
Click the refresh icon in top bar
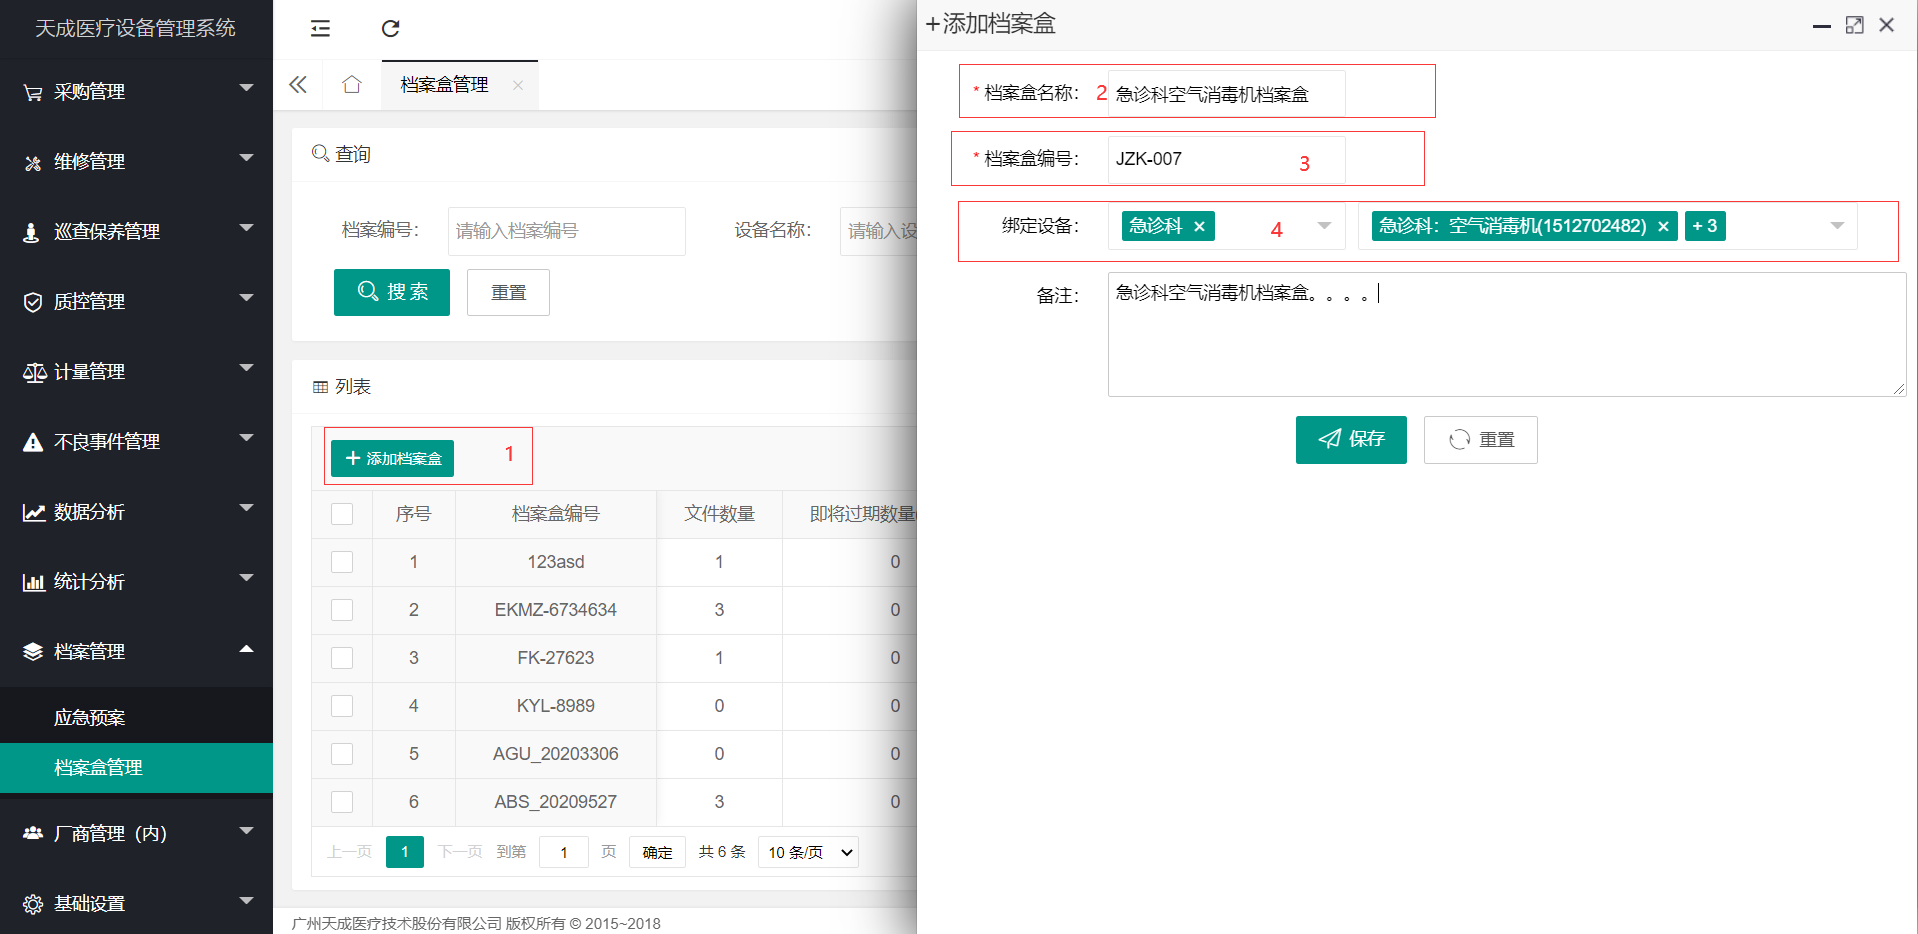(x=391, y=28)
